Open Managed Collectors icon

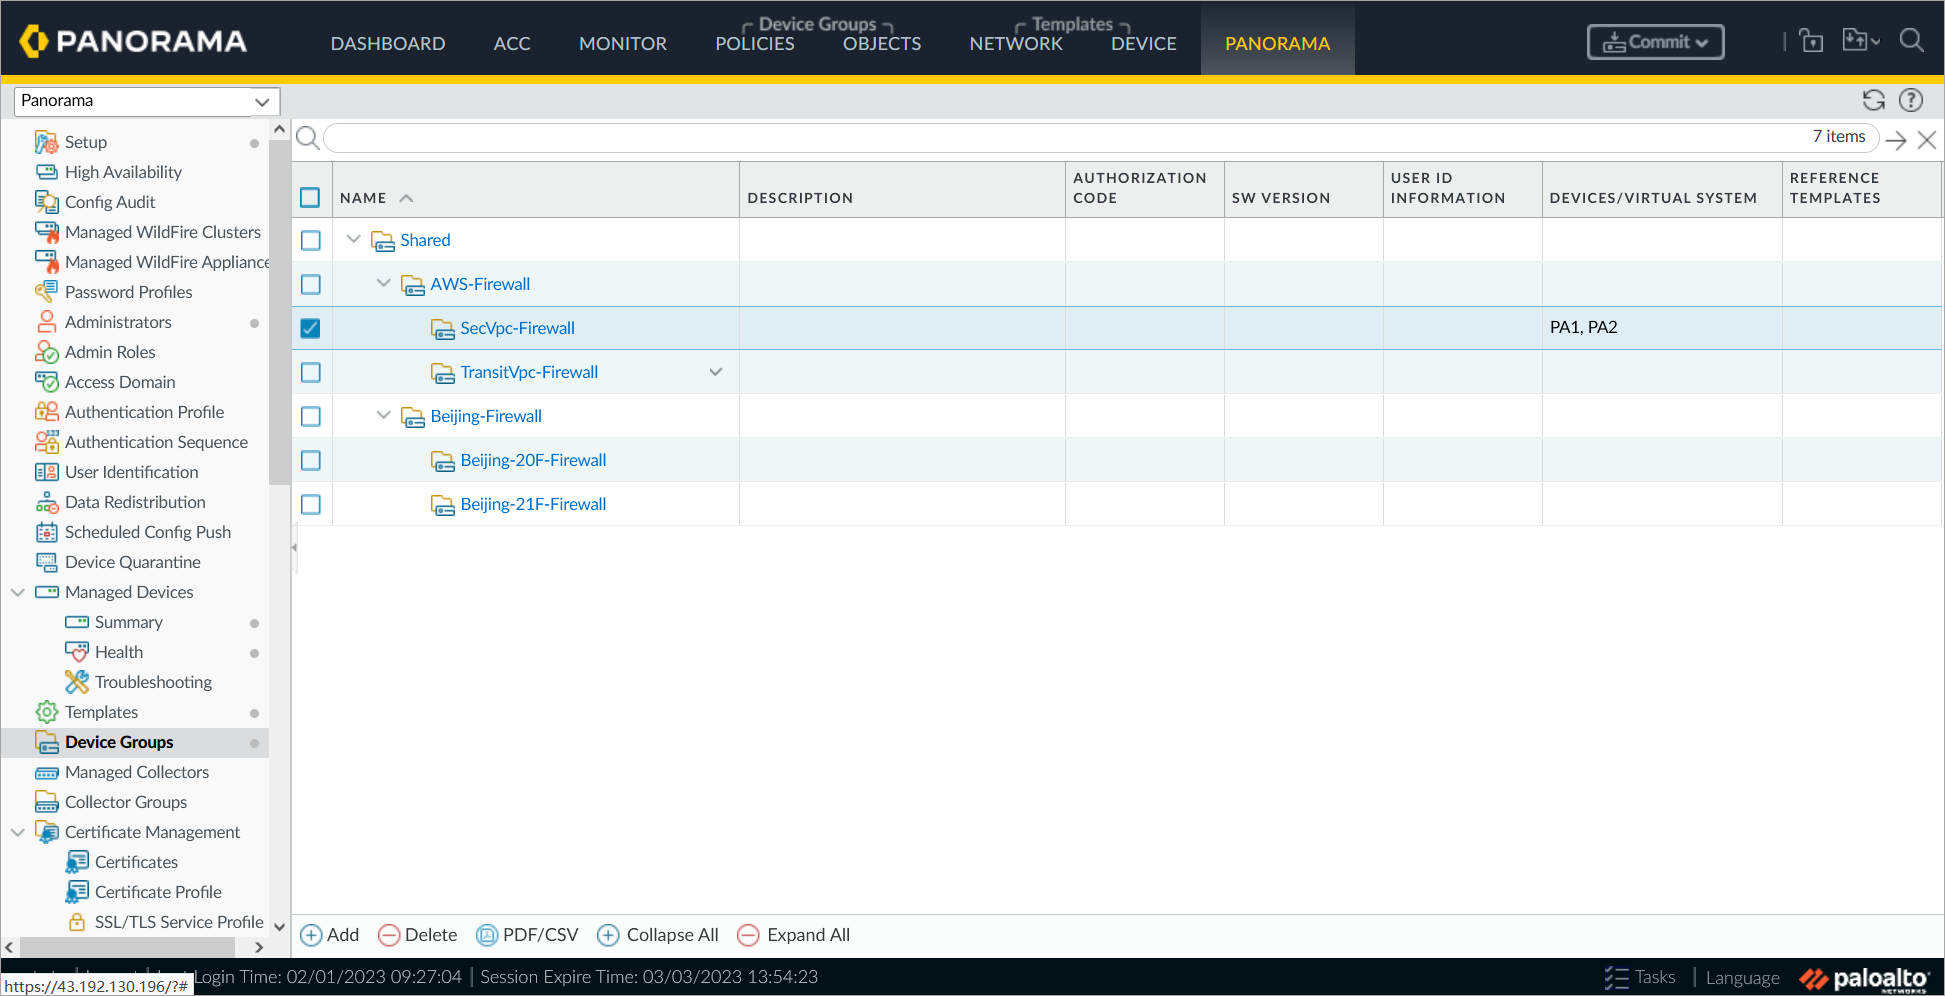(x=46, y=772)
